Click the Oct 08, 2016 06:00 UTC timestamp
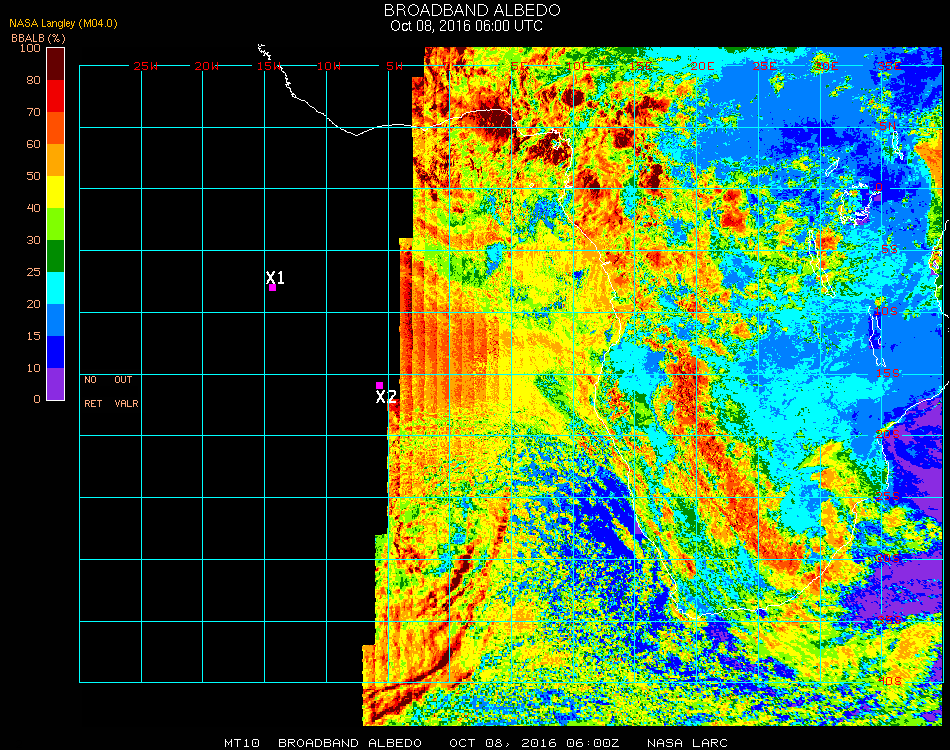The image size is (950, 750). 466,26
